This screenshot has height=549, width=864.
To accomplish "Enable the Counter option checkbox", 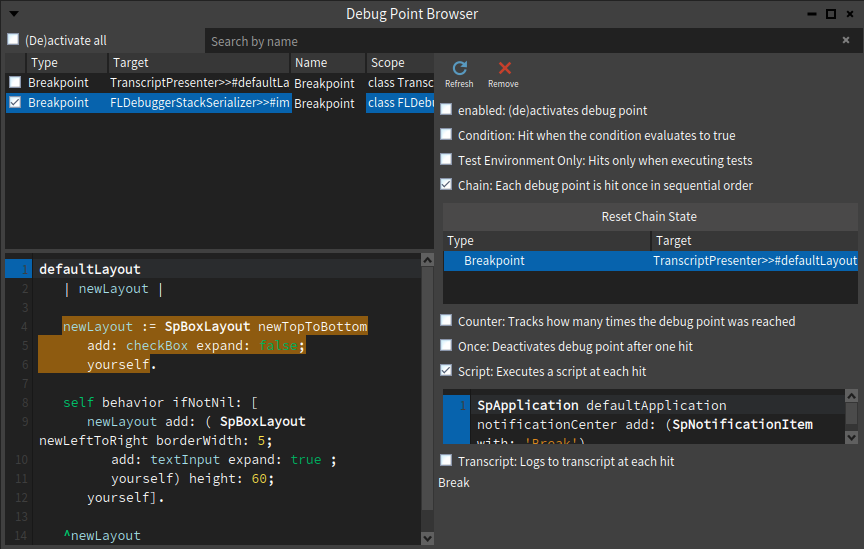I will click(446, 321).
